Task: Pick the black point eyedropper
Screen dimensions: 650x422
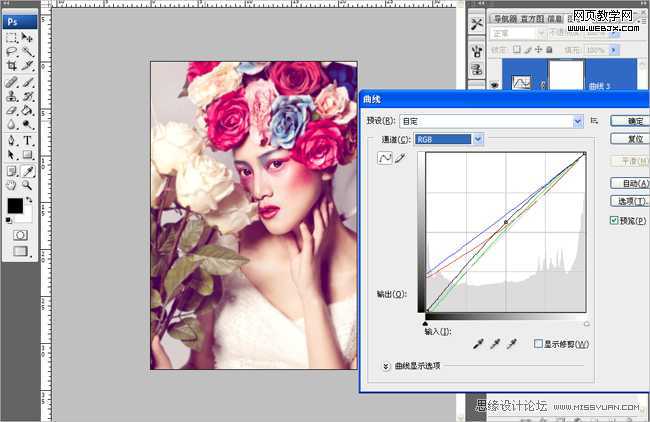Action: (477, 344)
